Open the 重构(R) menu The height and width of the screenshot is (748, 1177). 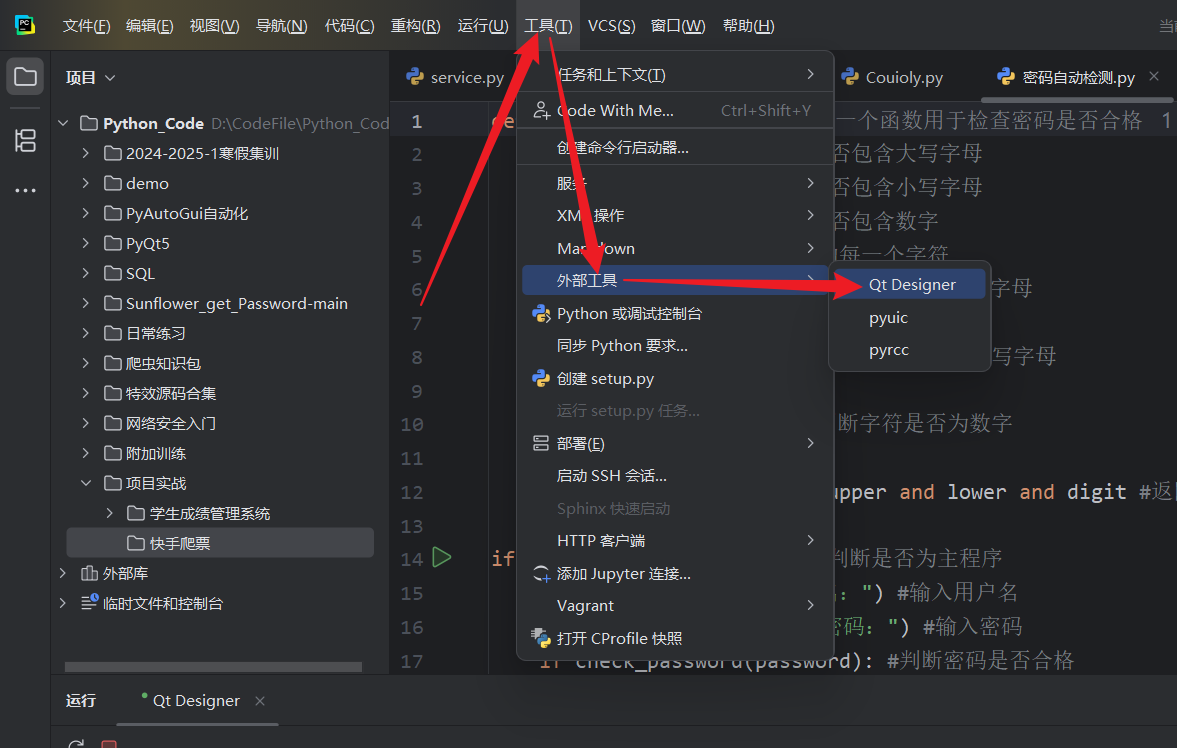point(415,26)
